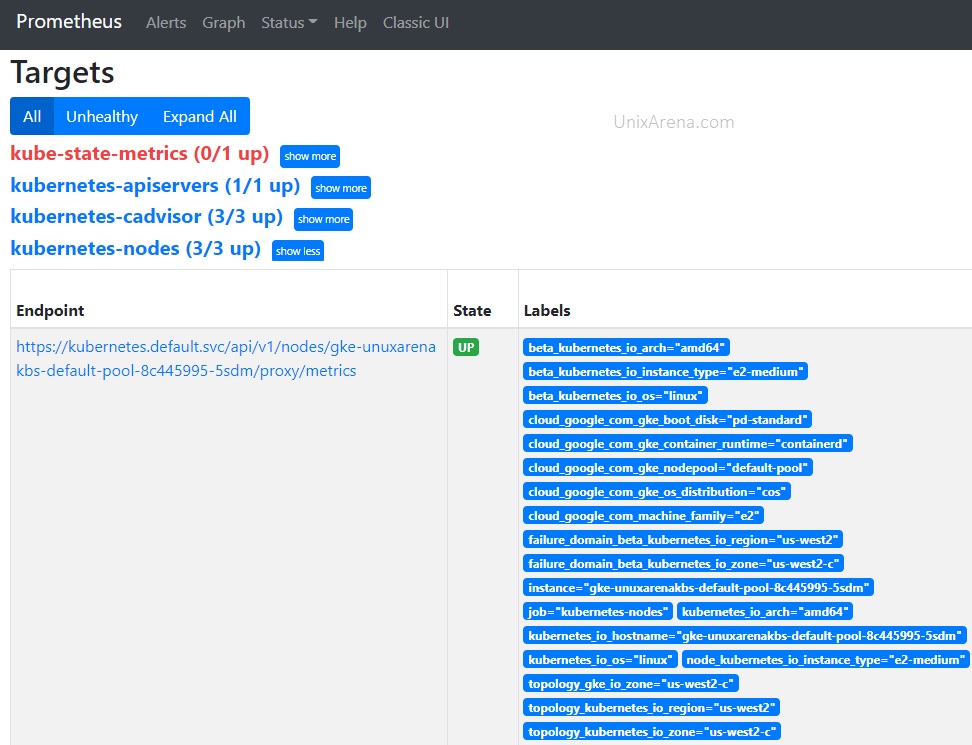Open the Prometheus home brand link
The width and height of the screenshot is (972, 745).
pos(69,22)
